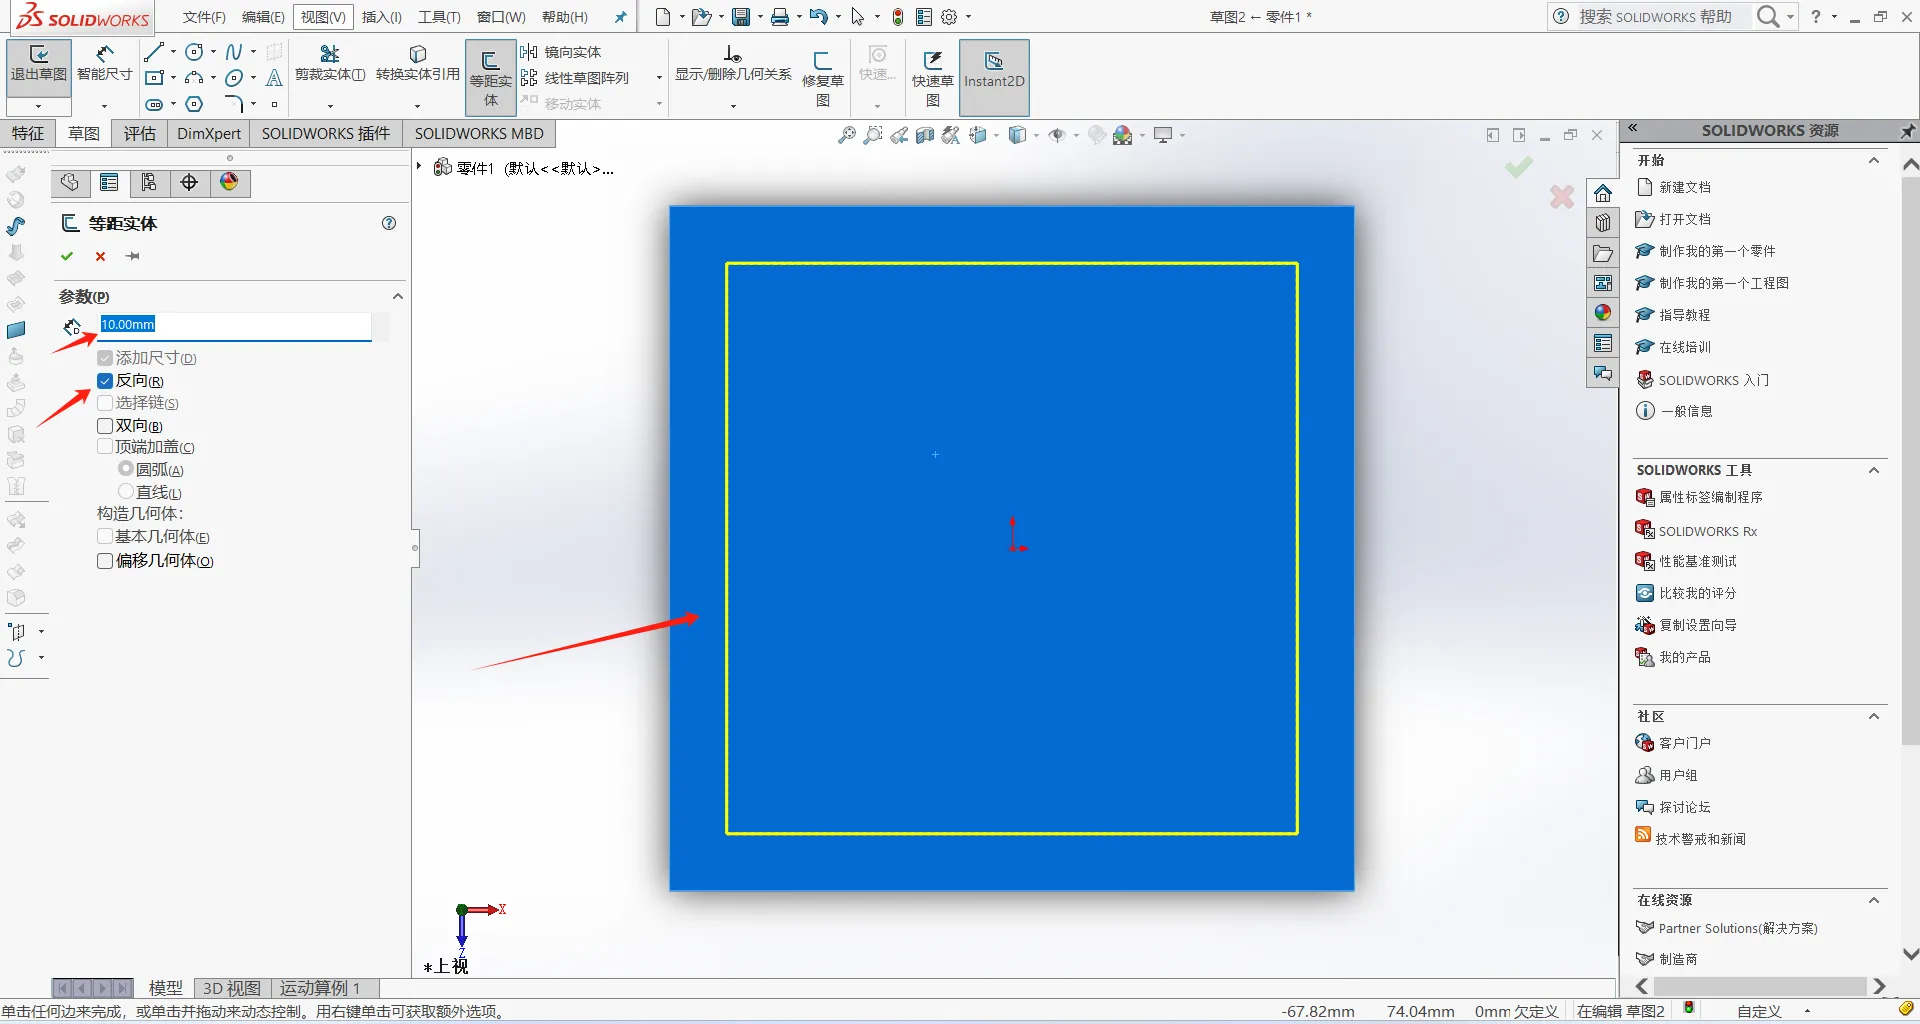Open the 新建文档 link

(1685, 187)
